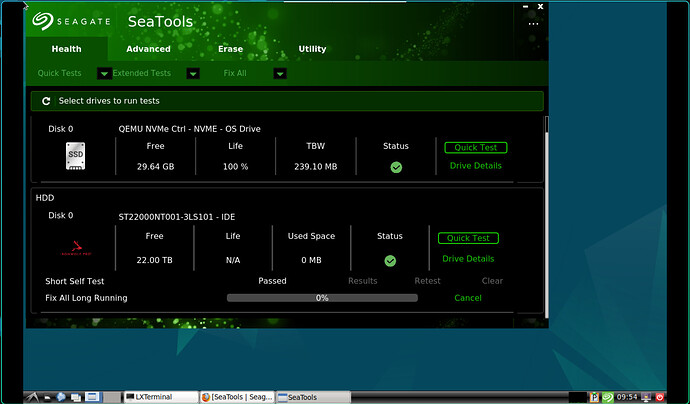Click the 'ST22000NT001-3LS101 - IDE' drive name
Screen dimensions: 690x404
click(x=177, y=217)
